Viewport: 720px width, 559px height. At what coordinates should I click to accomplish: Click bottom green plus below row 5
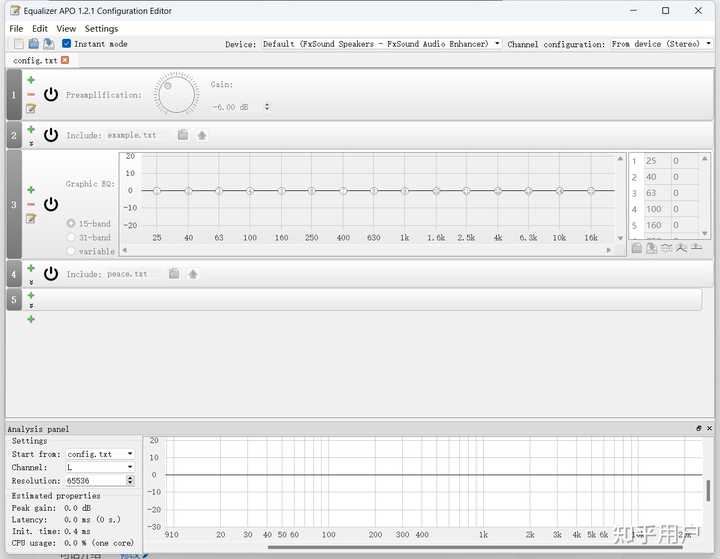[31, 319]
